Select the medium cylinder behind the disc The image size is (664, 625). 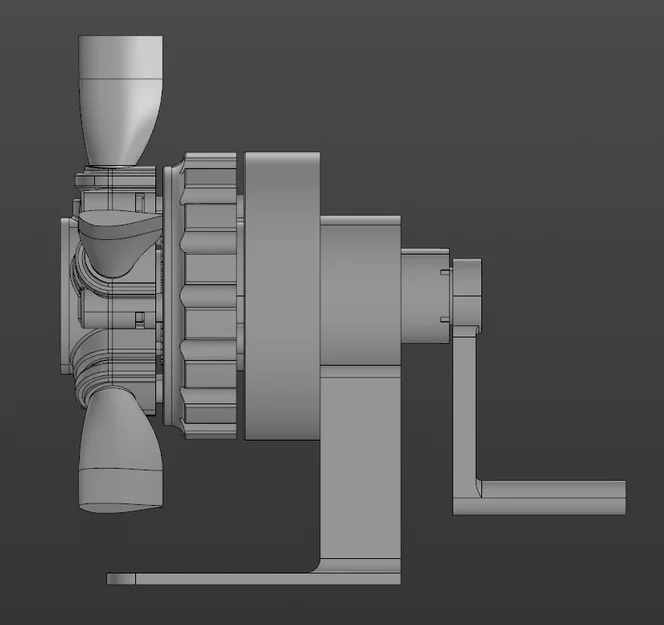360,291
